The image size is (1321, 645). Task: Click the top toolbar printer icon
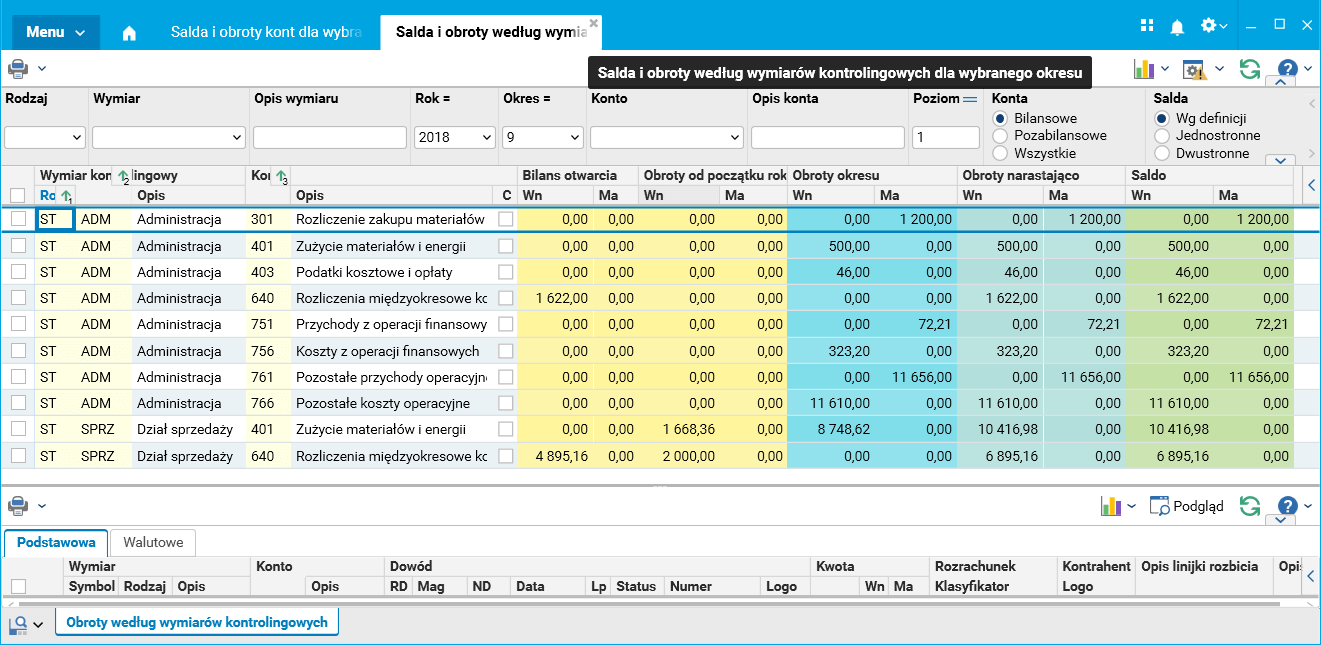coord(18,69)
